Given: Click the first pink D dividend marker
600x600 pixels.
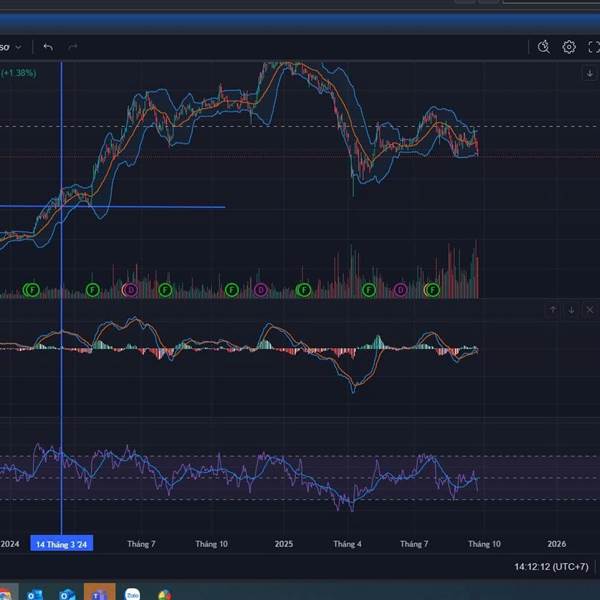Looking at the screenshot, I should (129, 290).
